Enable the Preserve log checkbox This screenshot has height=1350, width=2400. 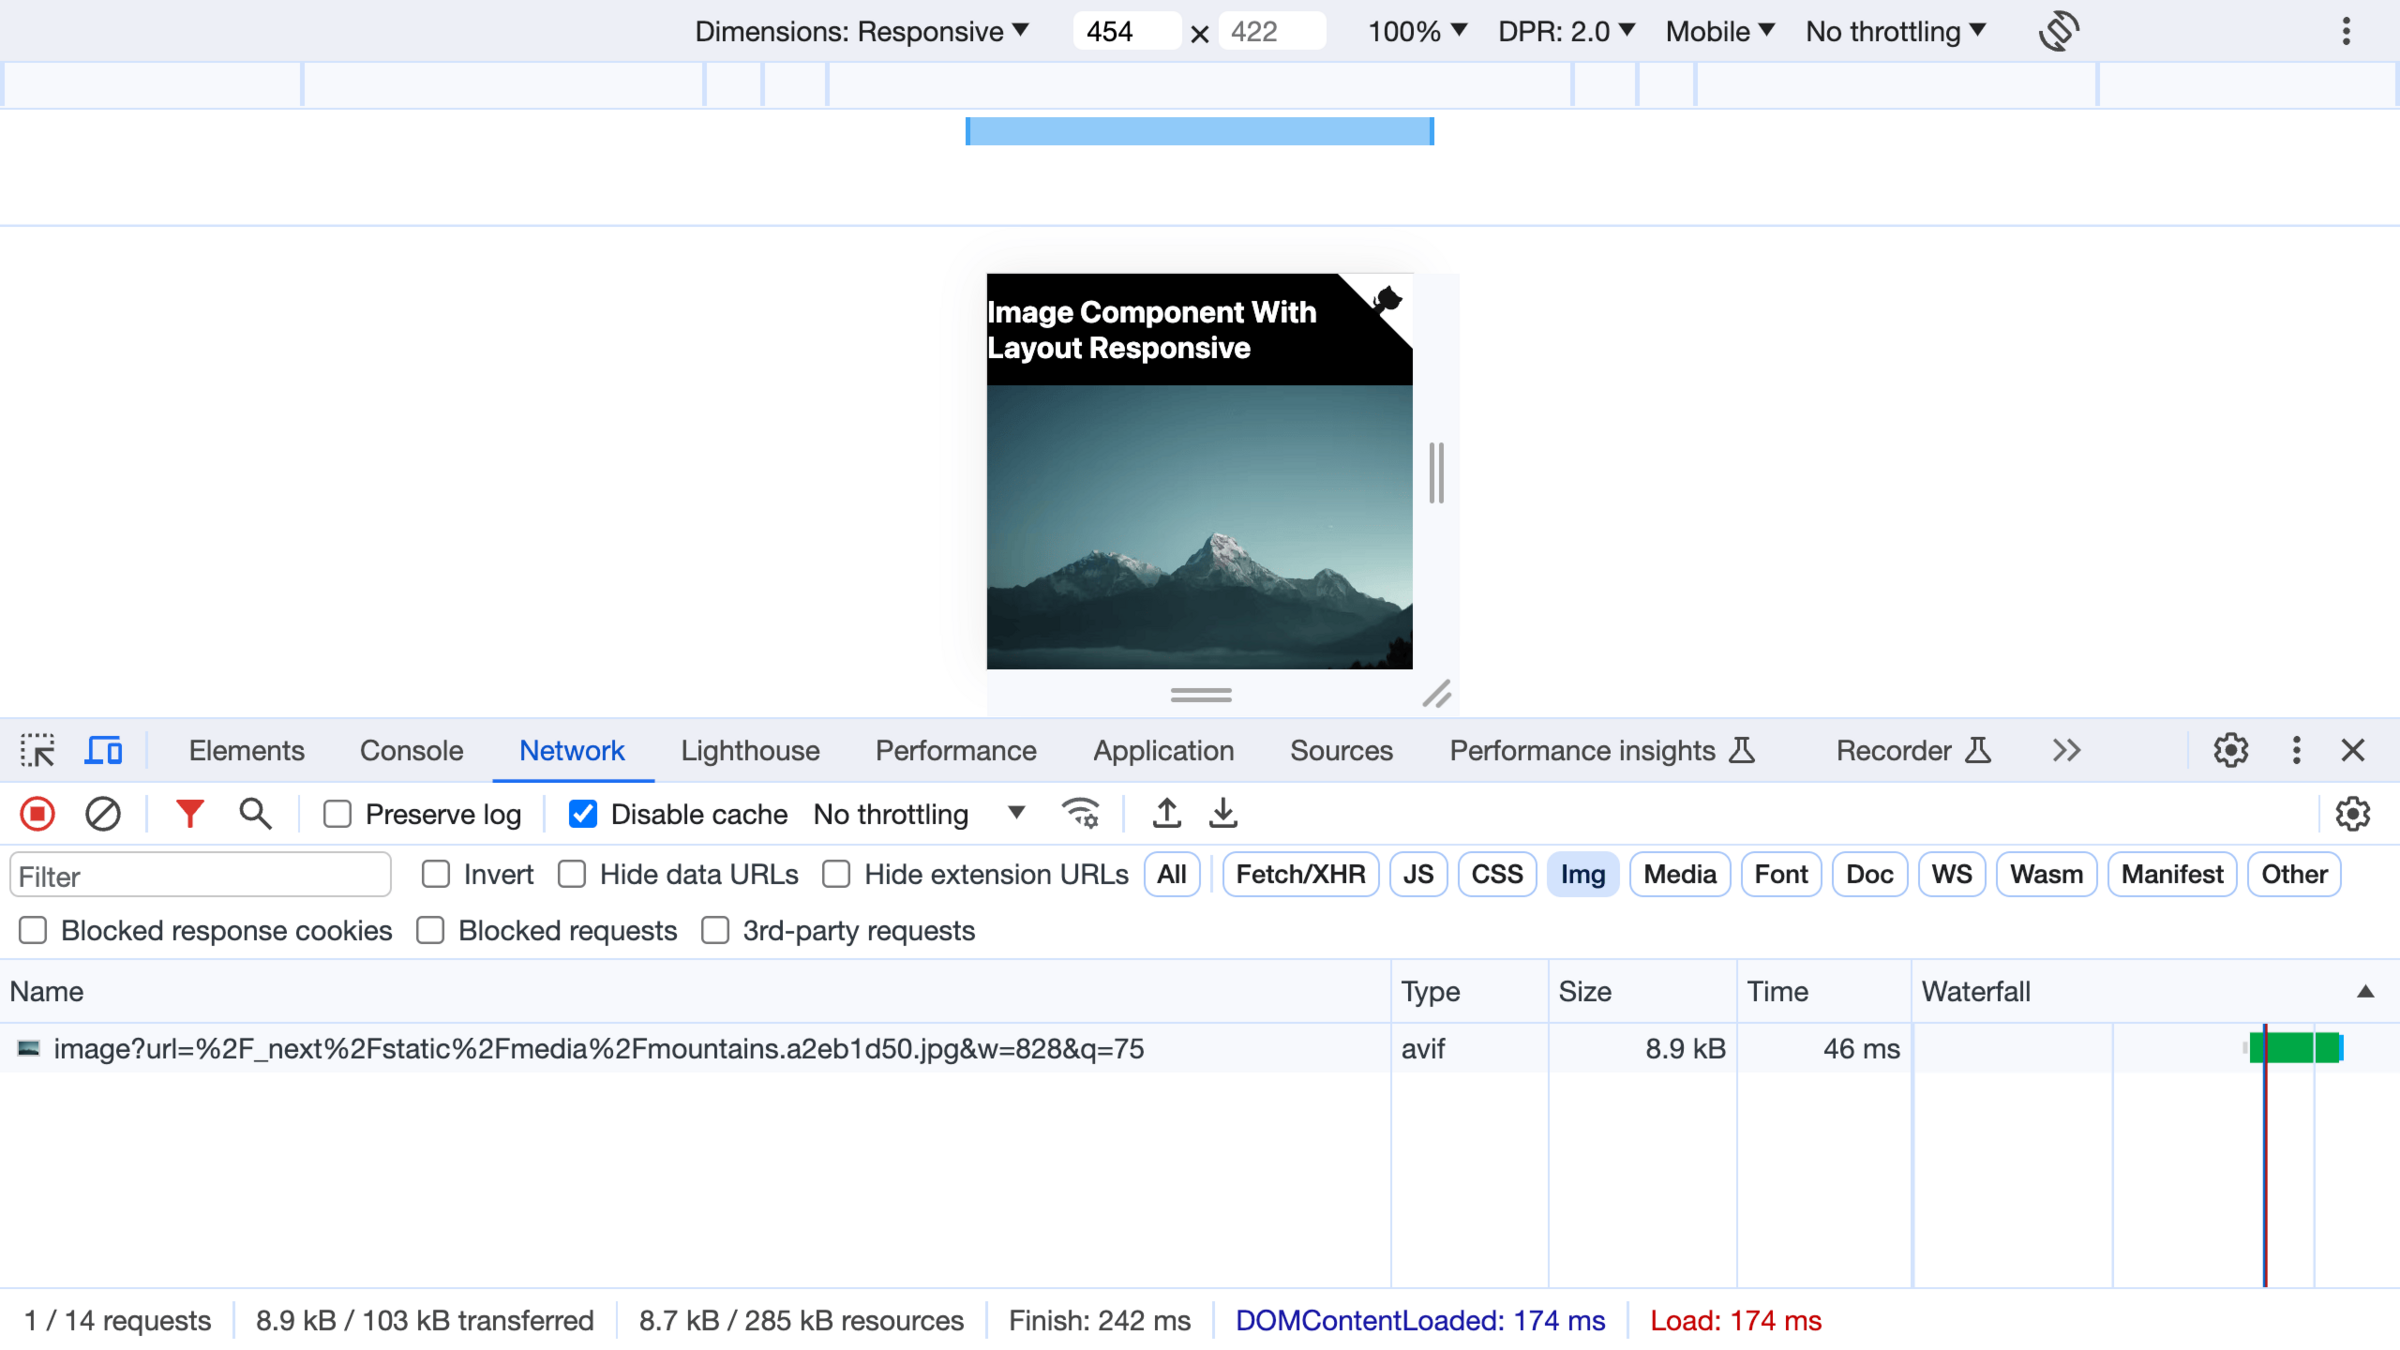tap(338, 814)
